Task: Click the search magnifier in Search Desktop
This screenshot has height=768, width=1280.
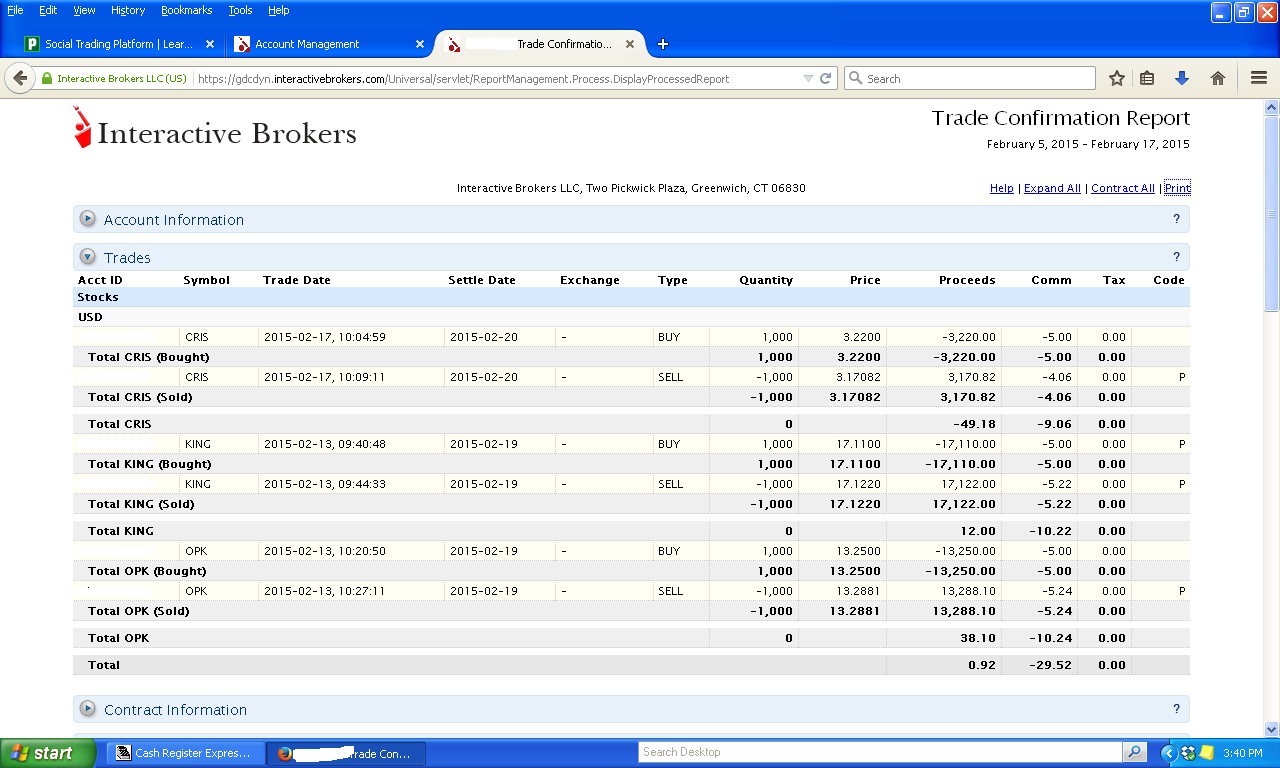Action: pyautogui.click(x=1134, y=752)
